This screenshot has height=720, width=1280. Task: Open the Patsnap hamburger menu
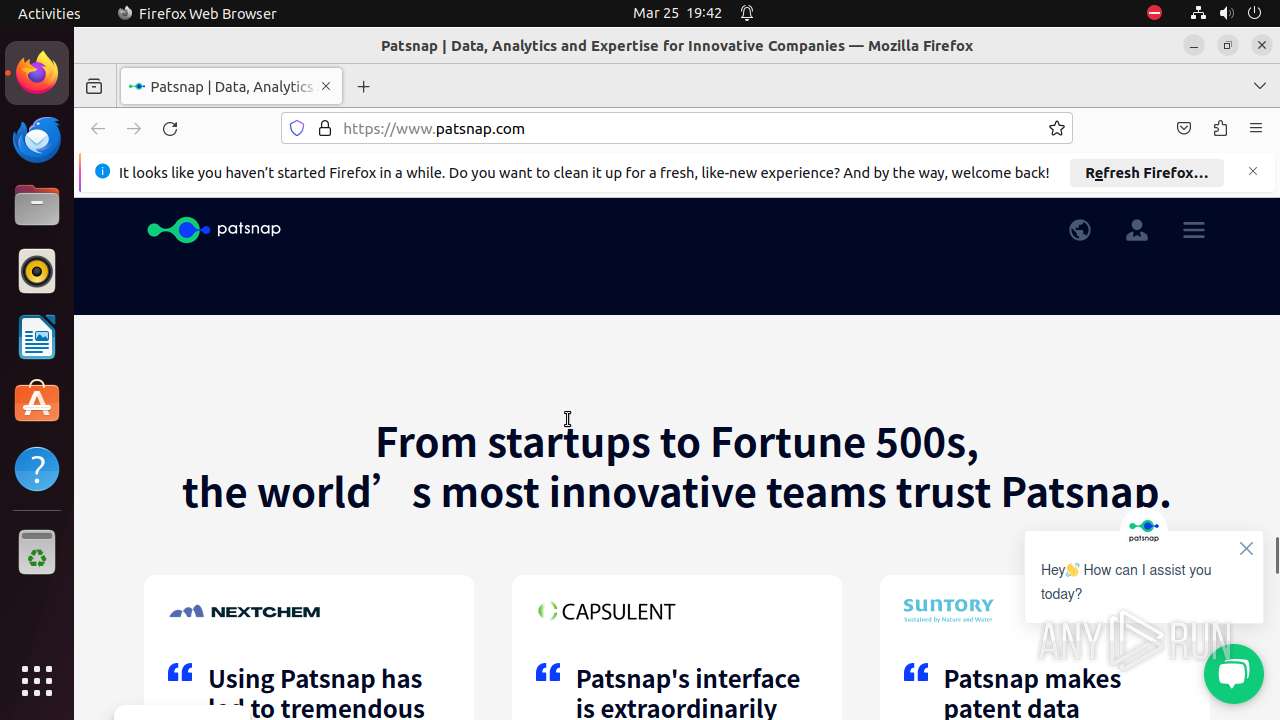(x=1194, y=230)
